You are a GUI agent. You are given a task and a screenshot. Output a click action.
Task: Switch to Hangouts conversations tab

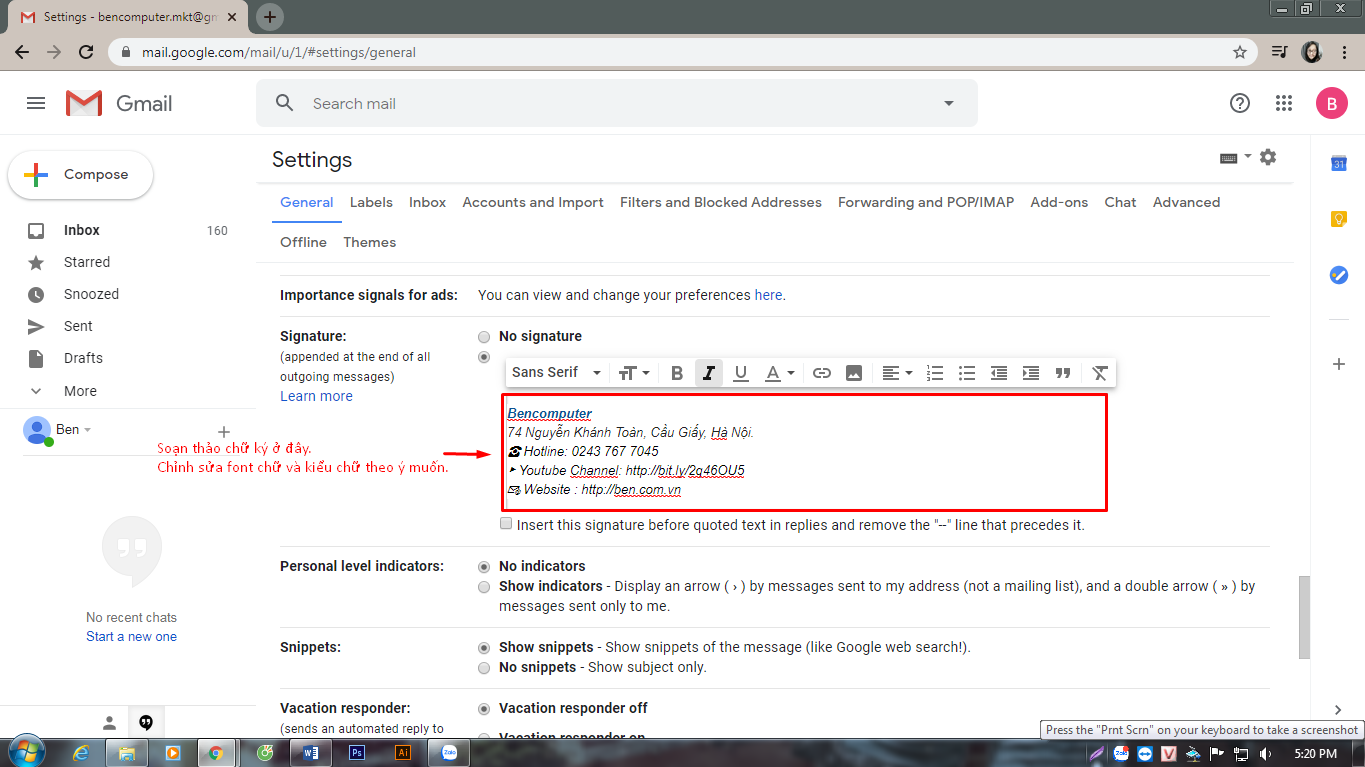146,723
